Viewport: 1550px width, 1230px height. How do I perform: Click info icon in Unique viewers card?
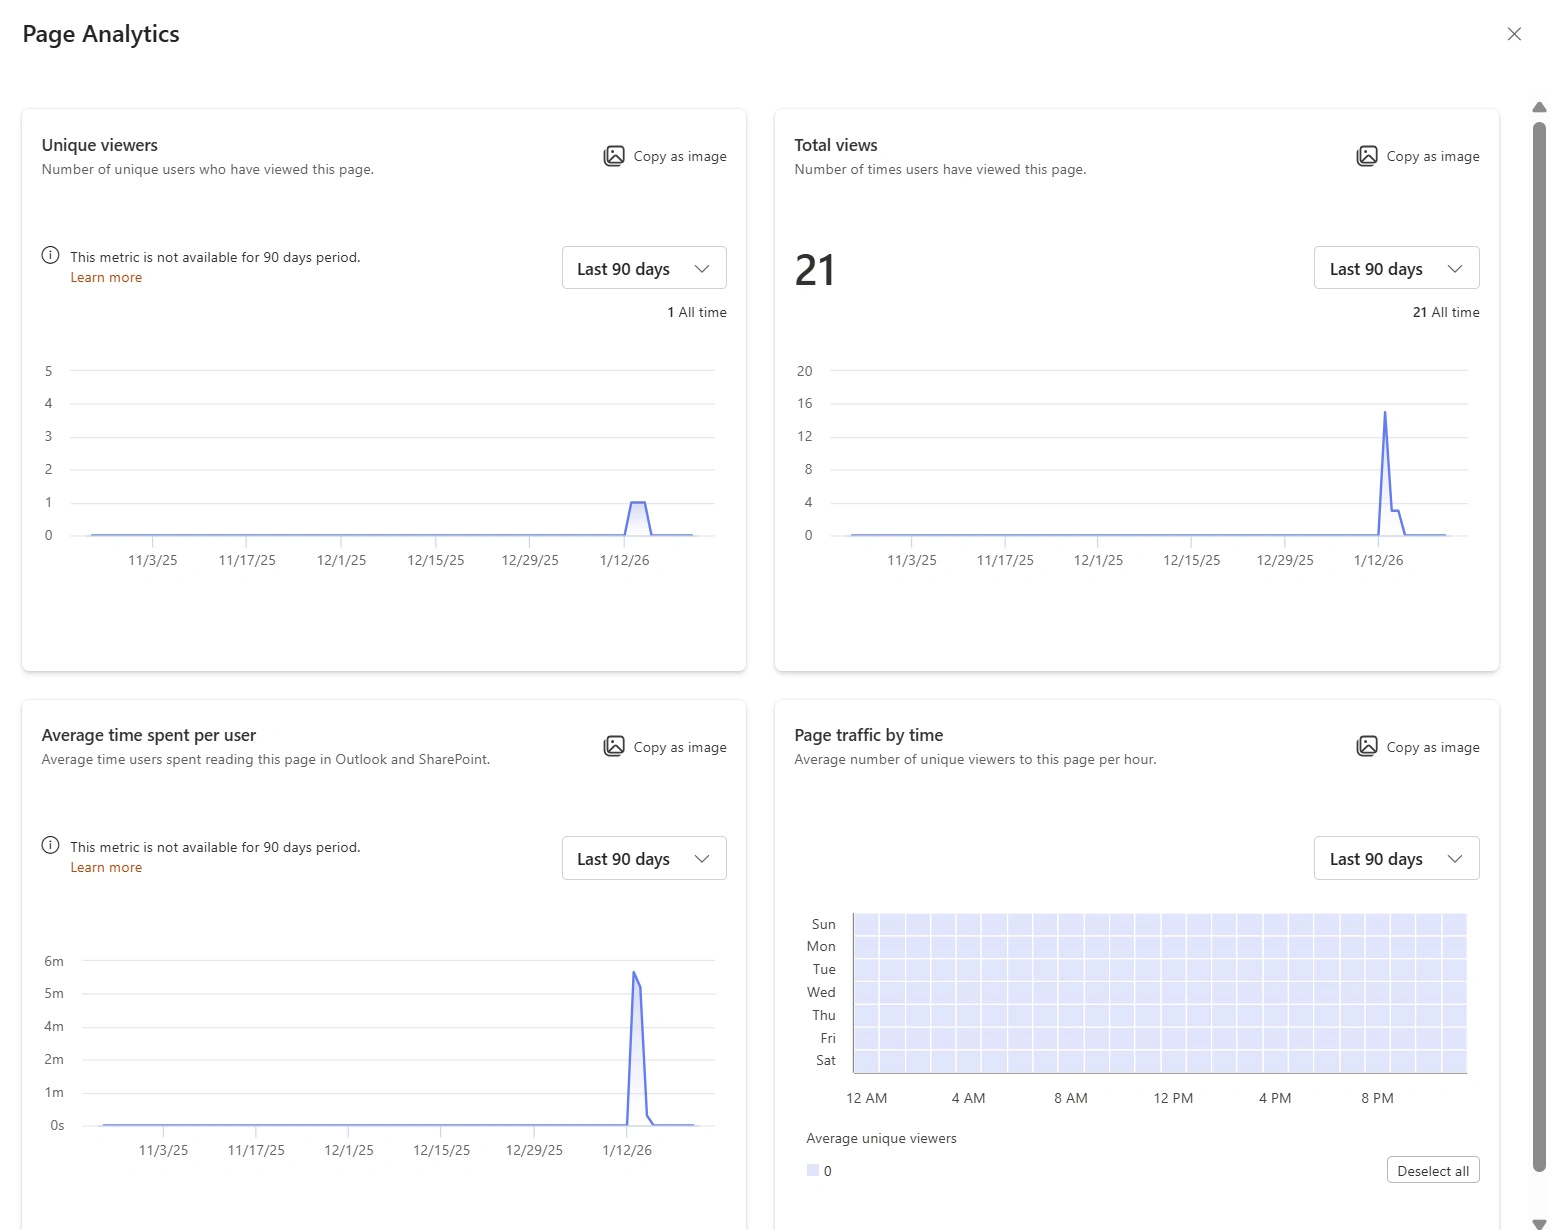click(x=50, y=256)
